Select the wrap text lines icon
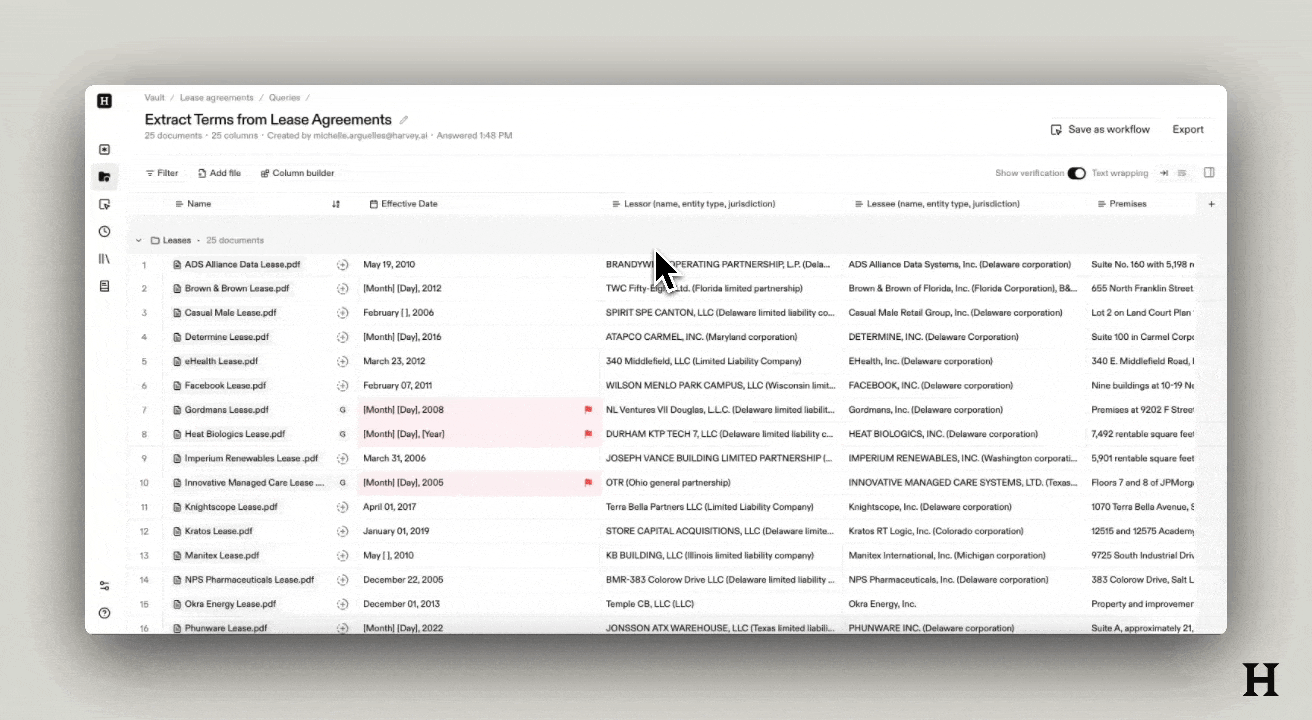Viewport: 1312px width, 720px height. [x=1182, y=173]
